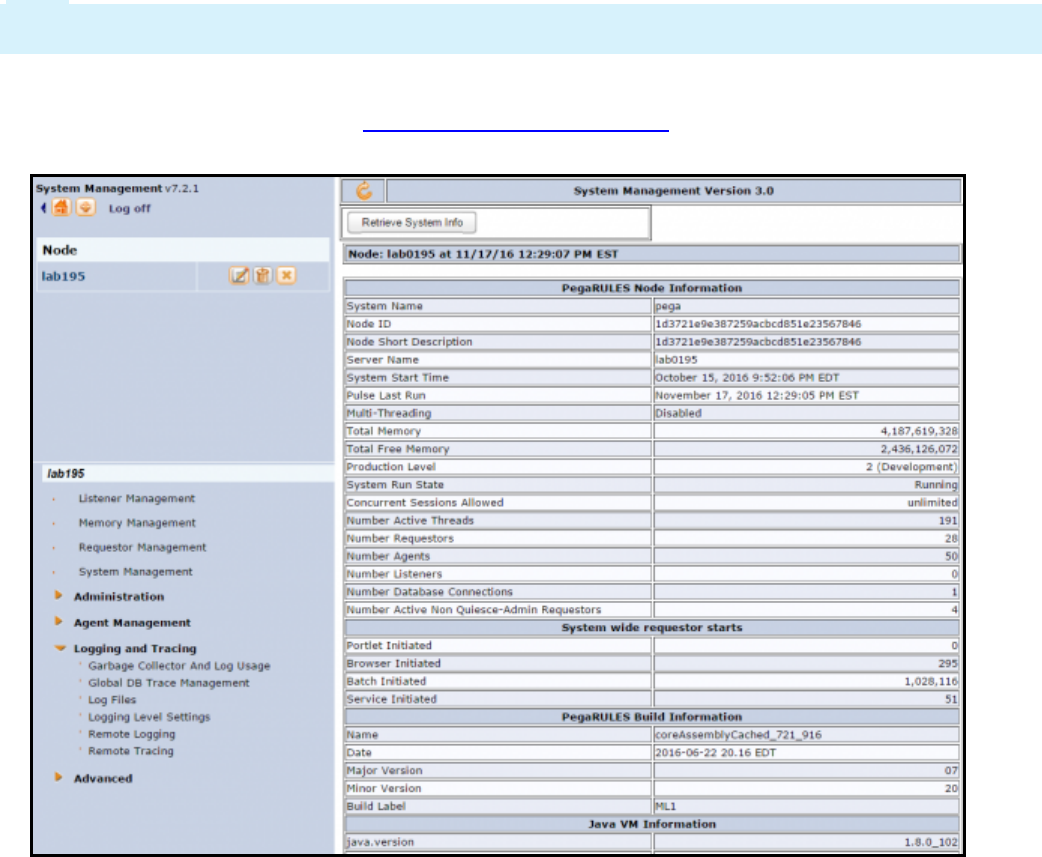Open Remote Logging

tap(132, 734)
